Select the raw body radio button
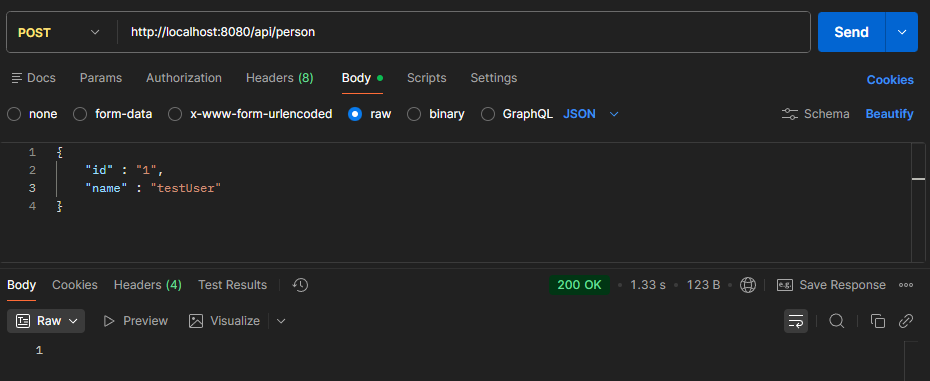This screenshot has height=381, width=930. [x=355, y=114]
